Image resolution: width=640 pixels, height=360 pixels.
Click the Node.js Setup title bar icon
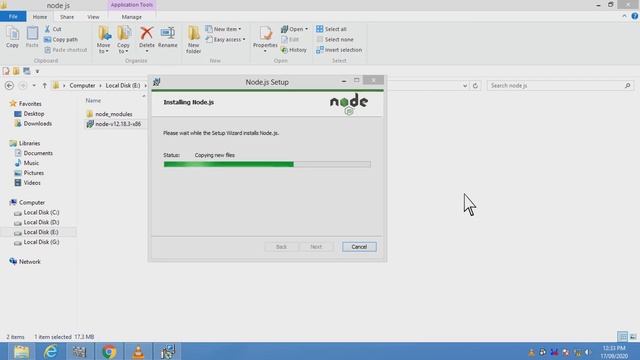[157, 82]
